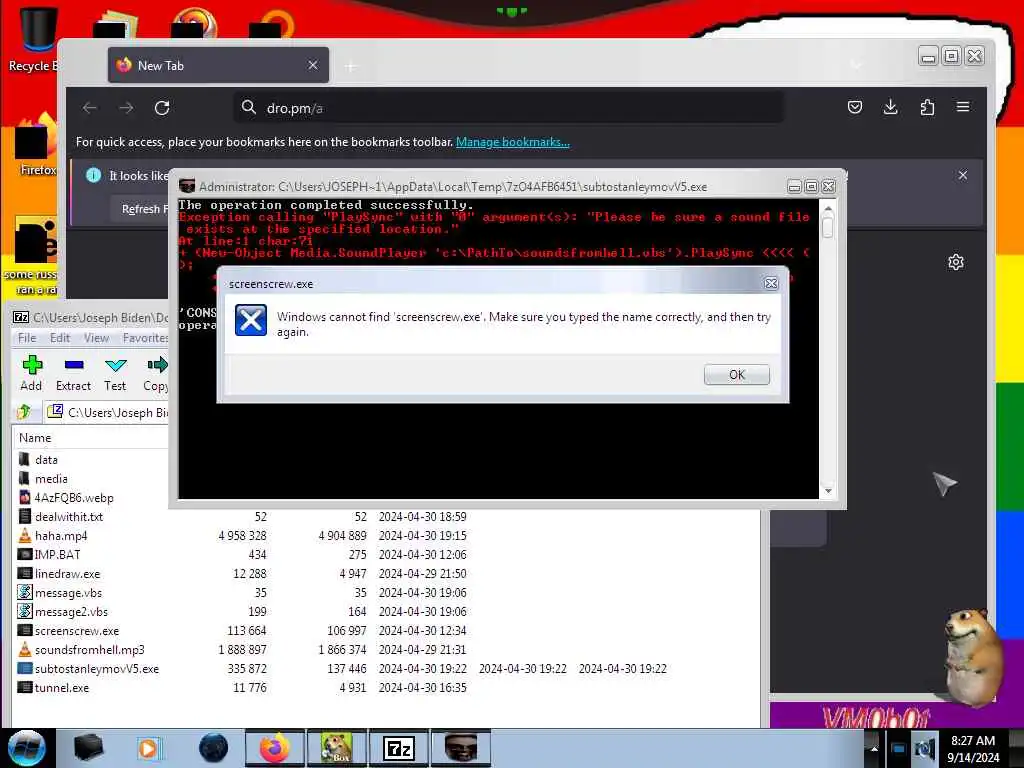
Task: Click the dro.pm/a address bar
Action: click(x=509, y=108)
